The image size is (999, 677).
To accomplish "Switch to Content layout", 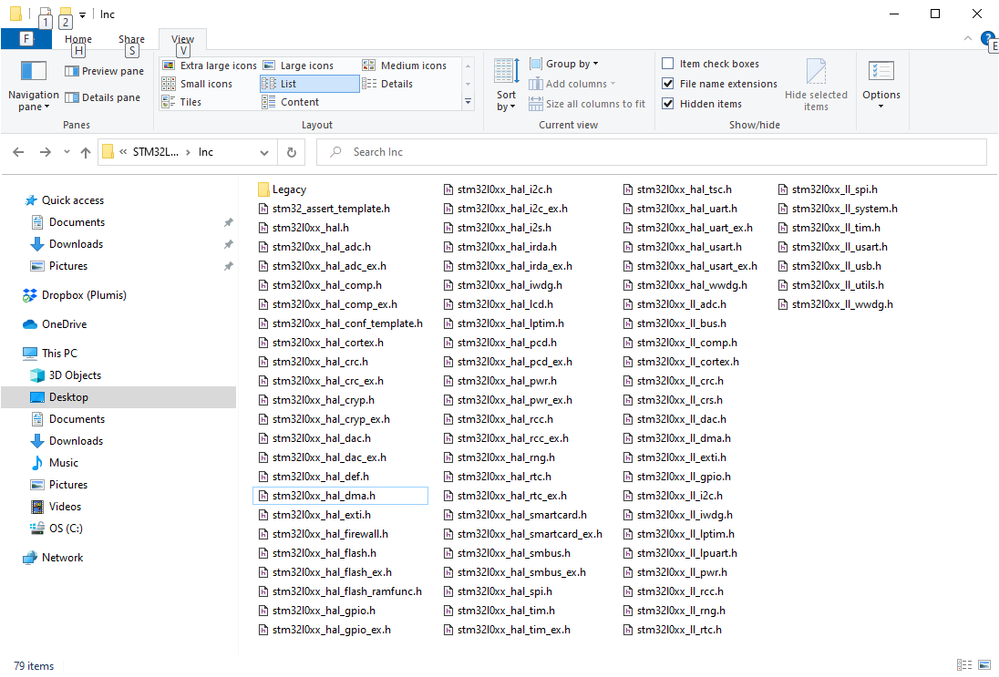I will [x=291, y=102].
